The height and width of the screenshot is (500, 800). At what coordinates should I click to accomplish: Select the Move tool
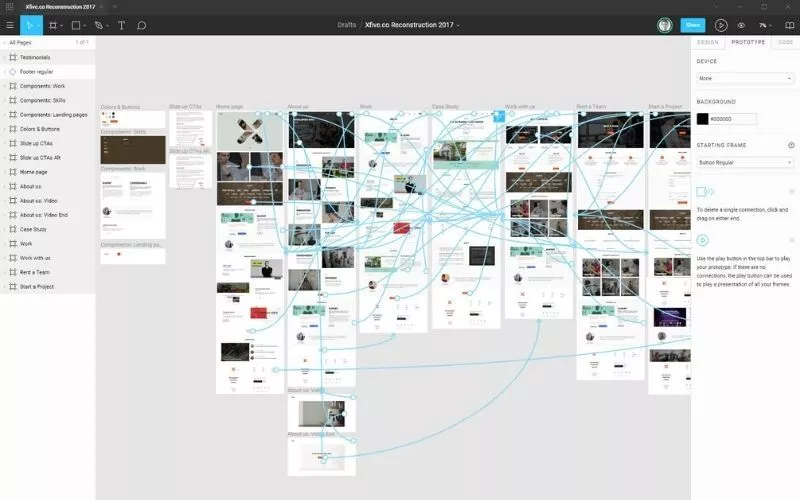coord(29,25)
